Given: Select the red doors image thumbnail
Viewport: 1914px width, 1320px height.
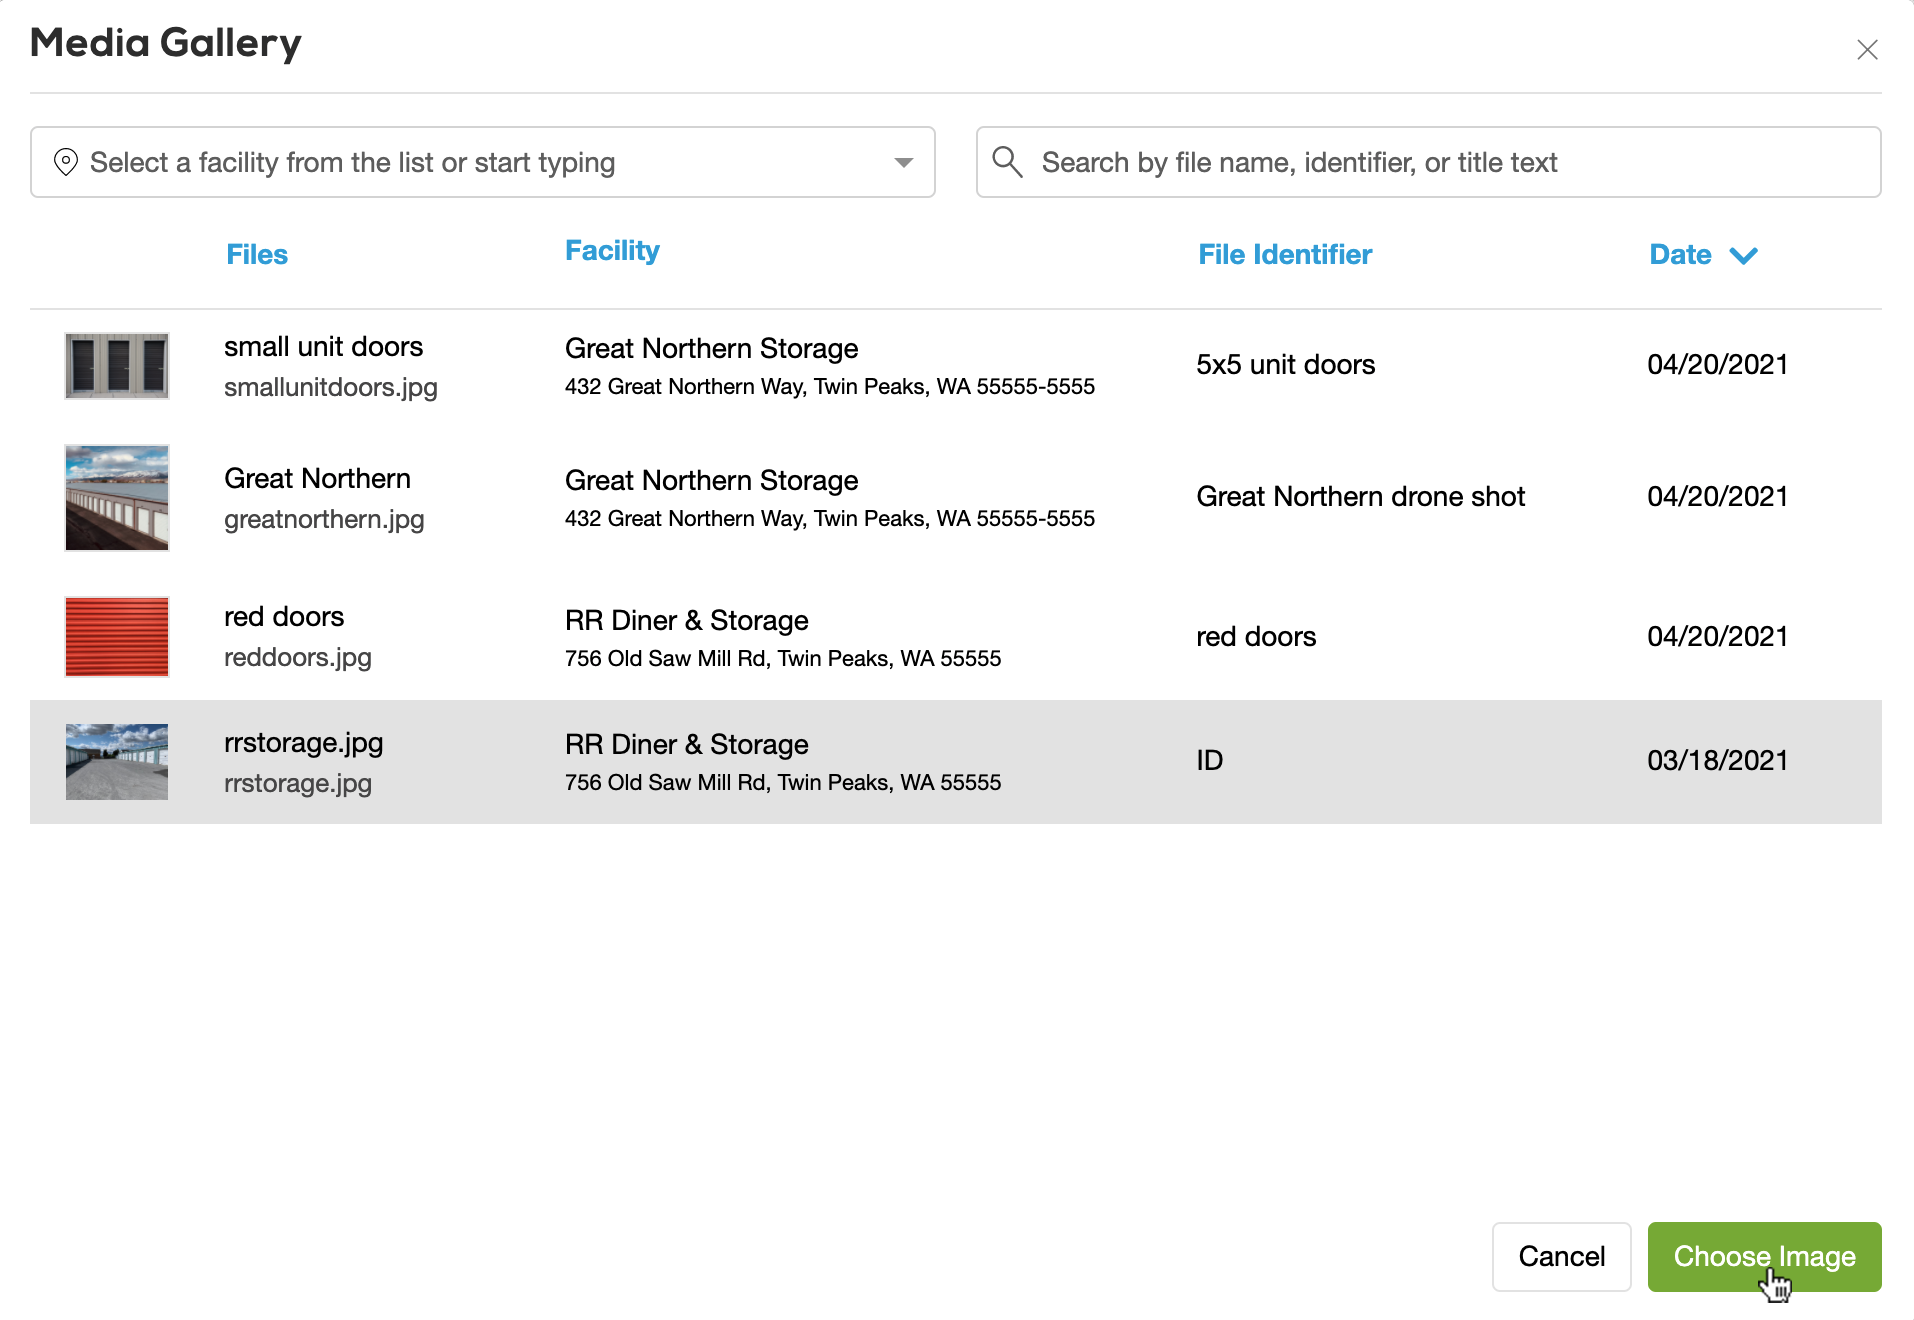Looking at the screenshot, I should point(117,637).
